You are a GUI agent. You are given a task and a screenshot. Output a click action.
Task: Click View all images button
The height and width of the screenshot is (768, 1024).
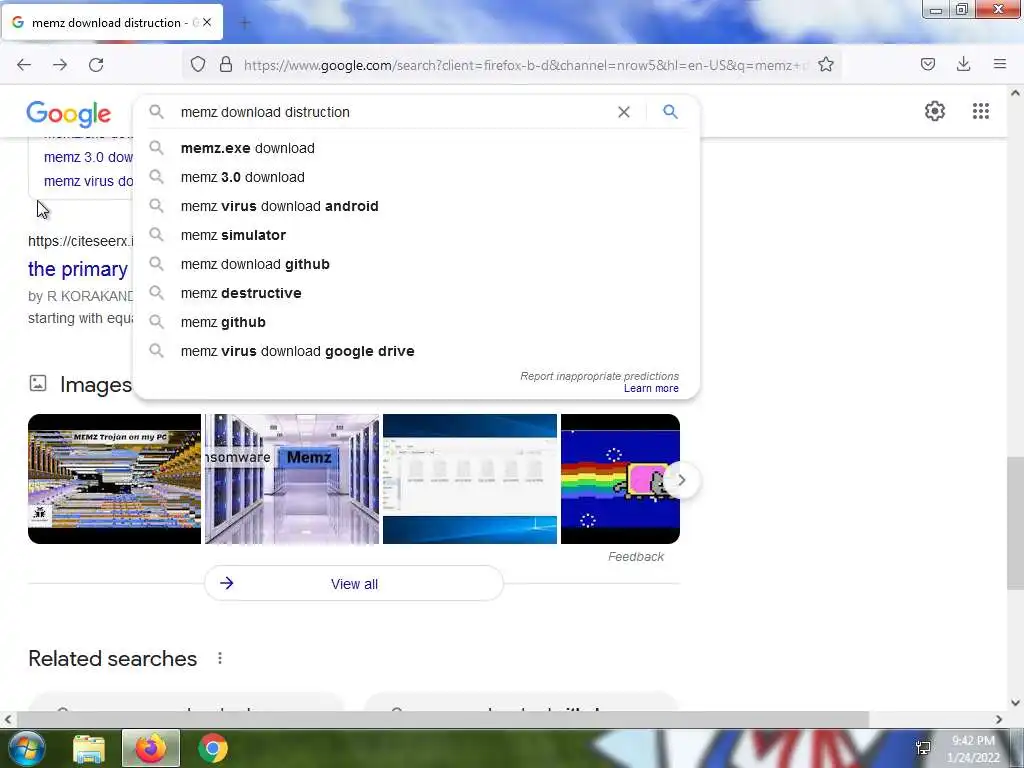(x=354, y=584)
